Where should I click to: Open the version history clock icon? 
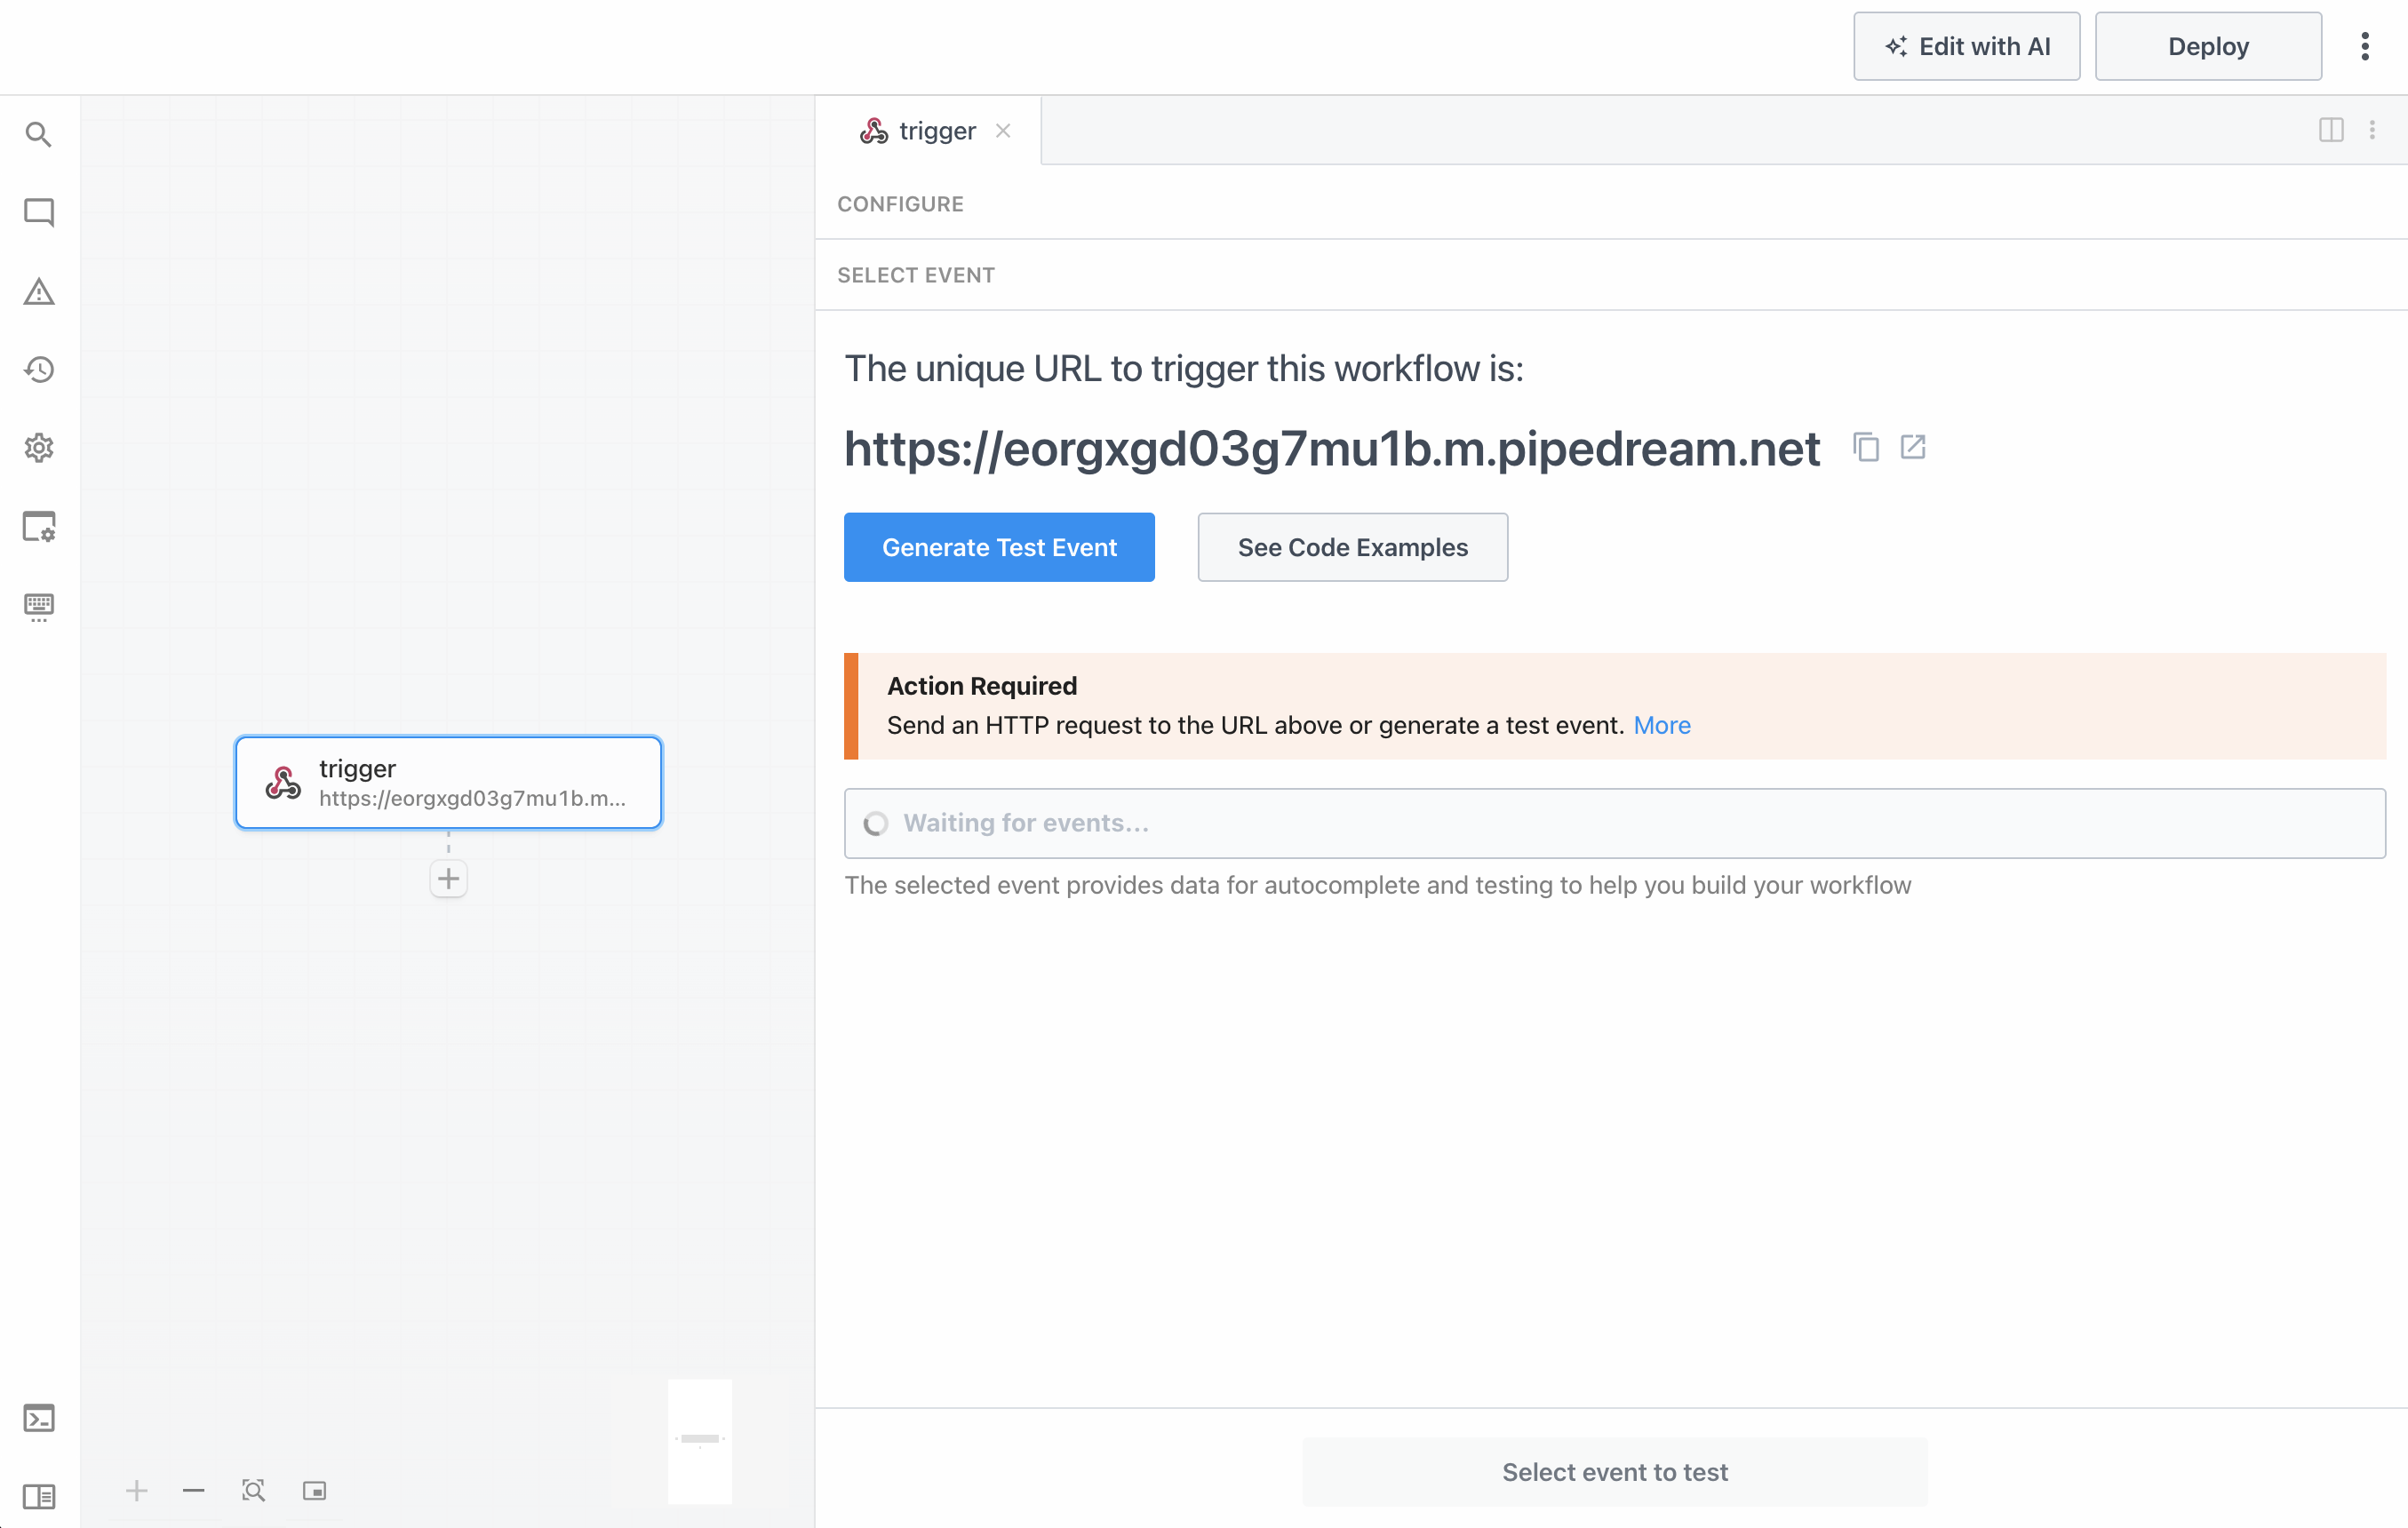38,370
